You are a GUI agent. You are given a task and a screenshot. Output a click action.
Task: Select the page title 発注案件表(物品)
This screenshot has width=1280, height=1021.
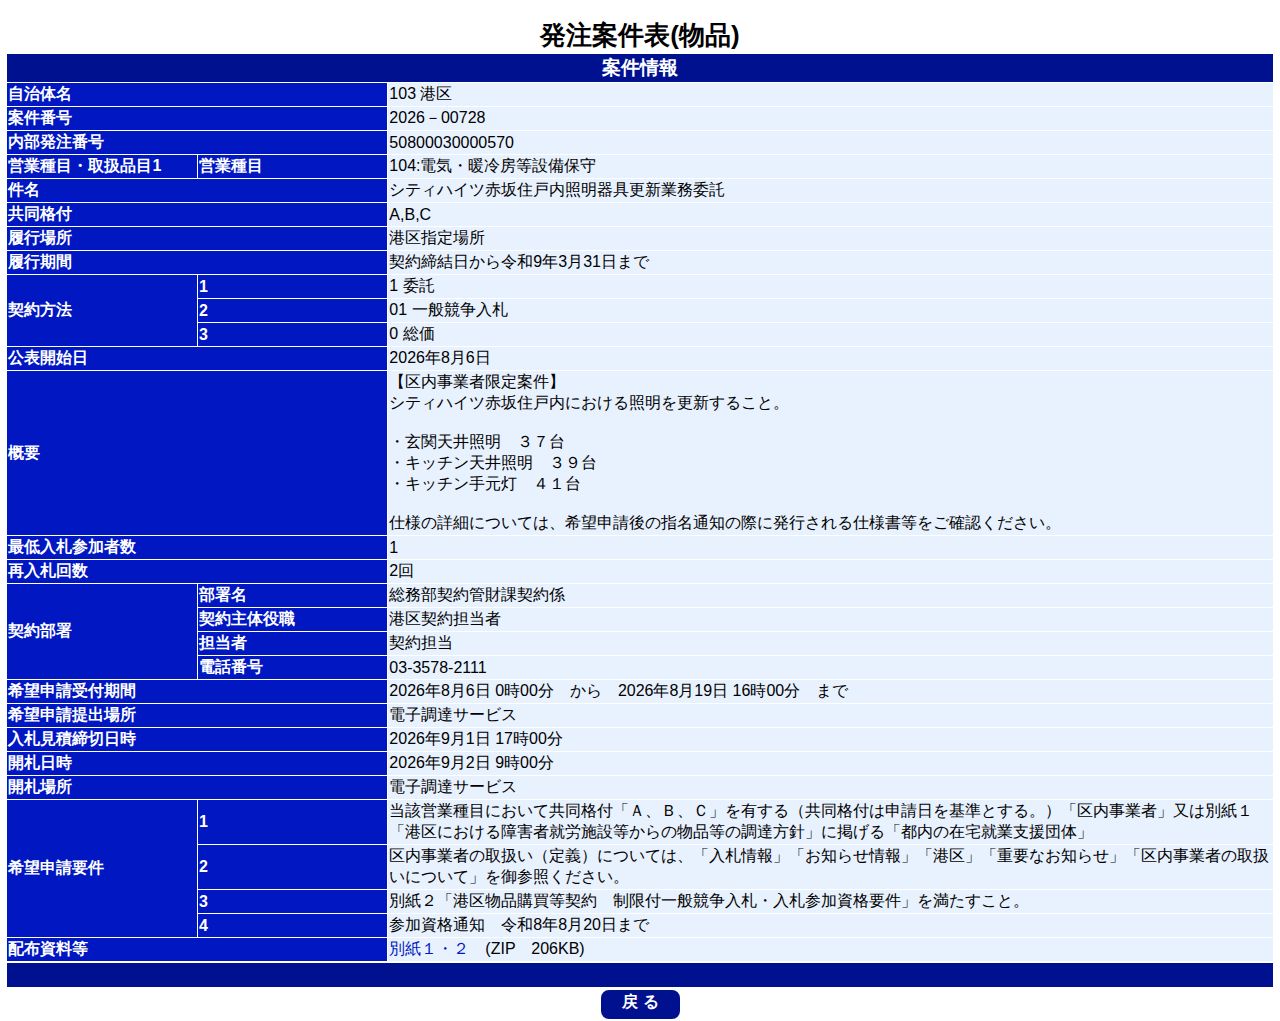click(640, 35)
